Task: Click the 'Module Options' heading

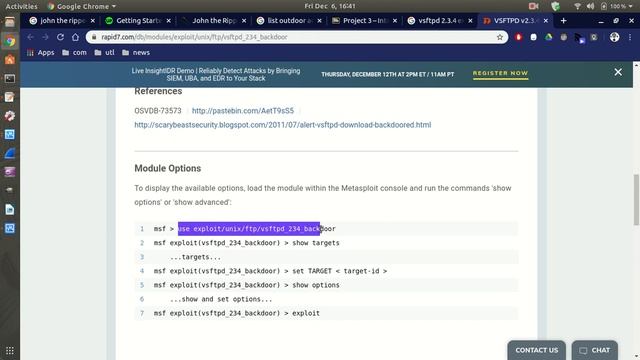Action: [168, 168]
